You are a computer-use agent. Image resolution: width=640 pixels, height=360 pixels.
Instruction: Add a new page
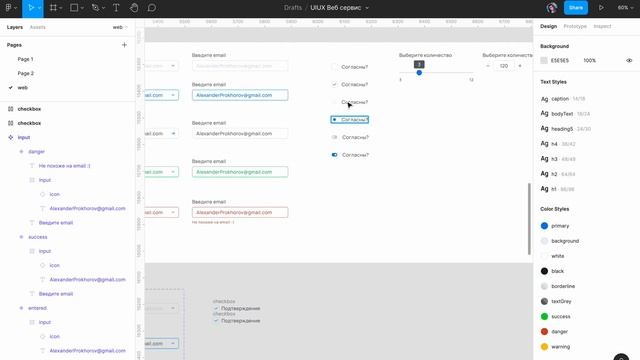[124, 45]
